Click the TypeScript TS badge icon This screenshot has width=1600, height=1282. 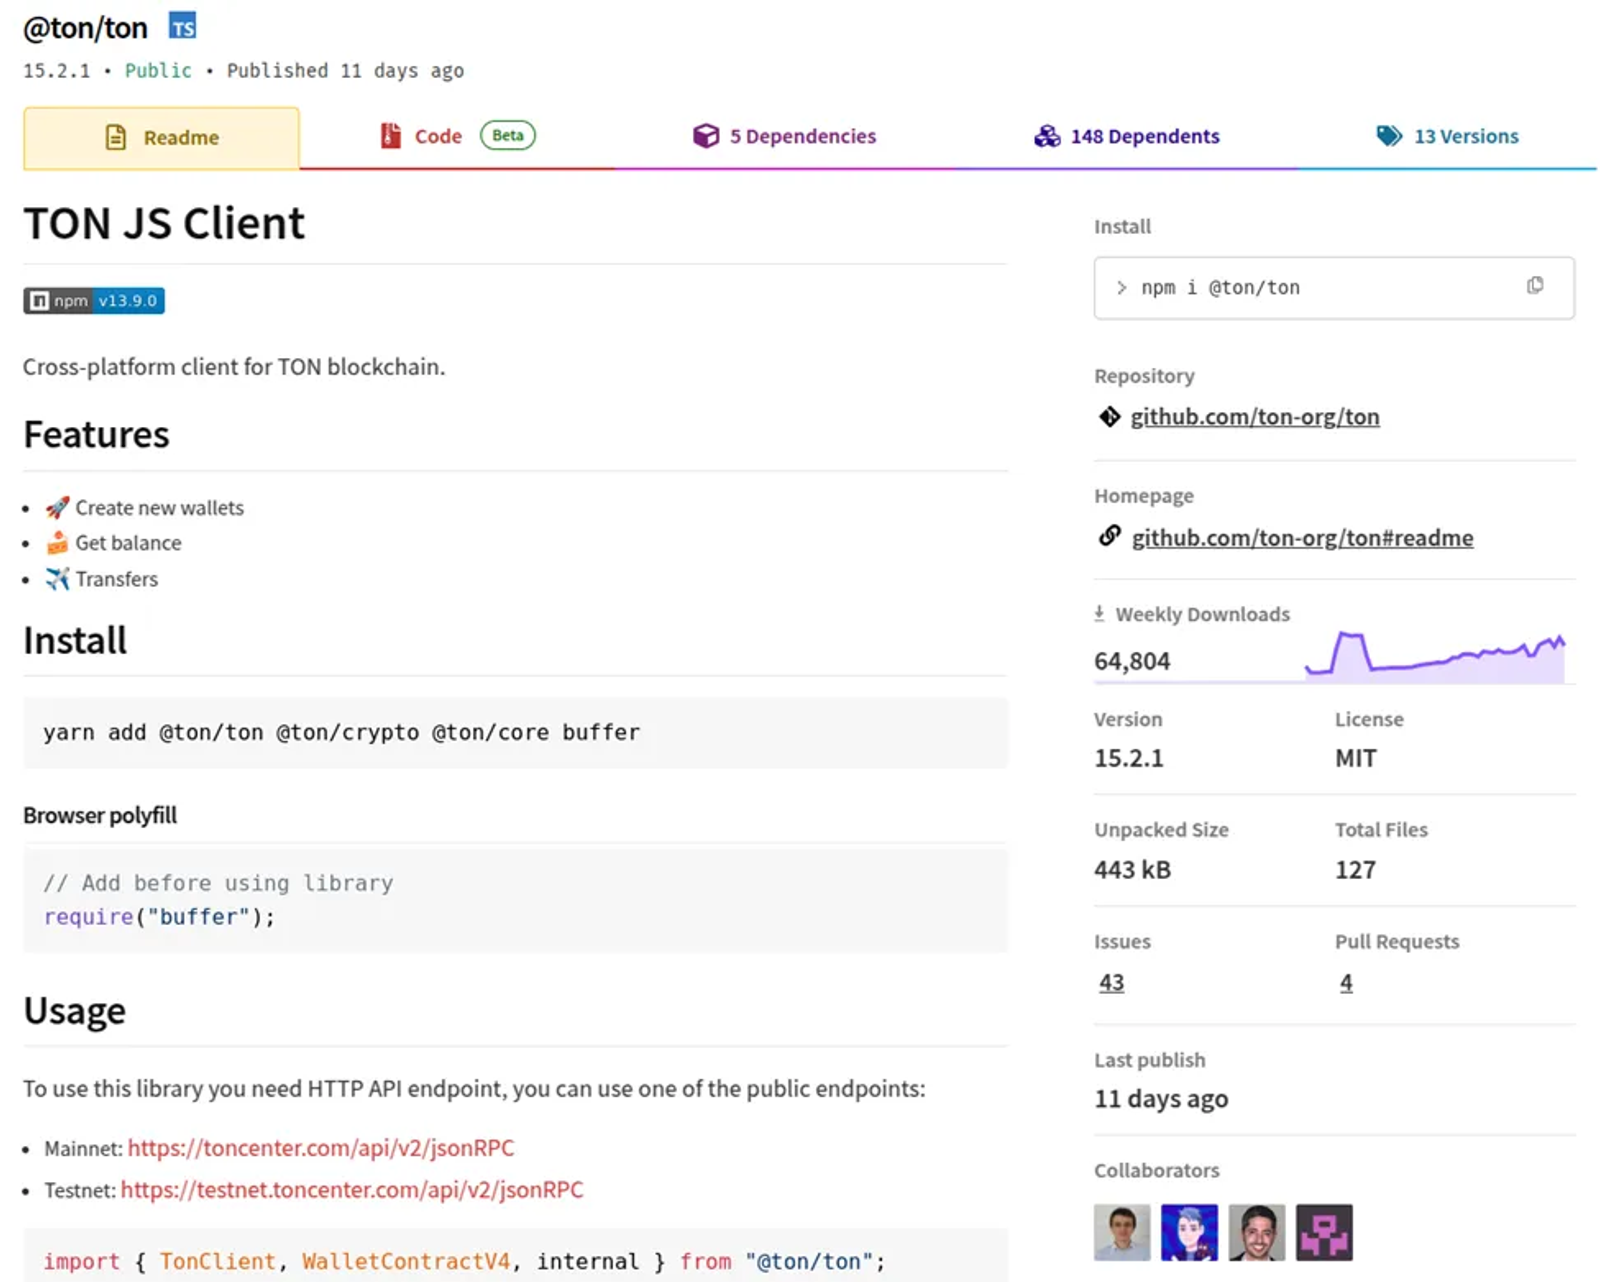tap(182, 26)
